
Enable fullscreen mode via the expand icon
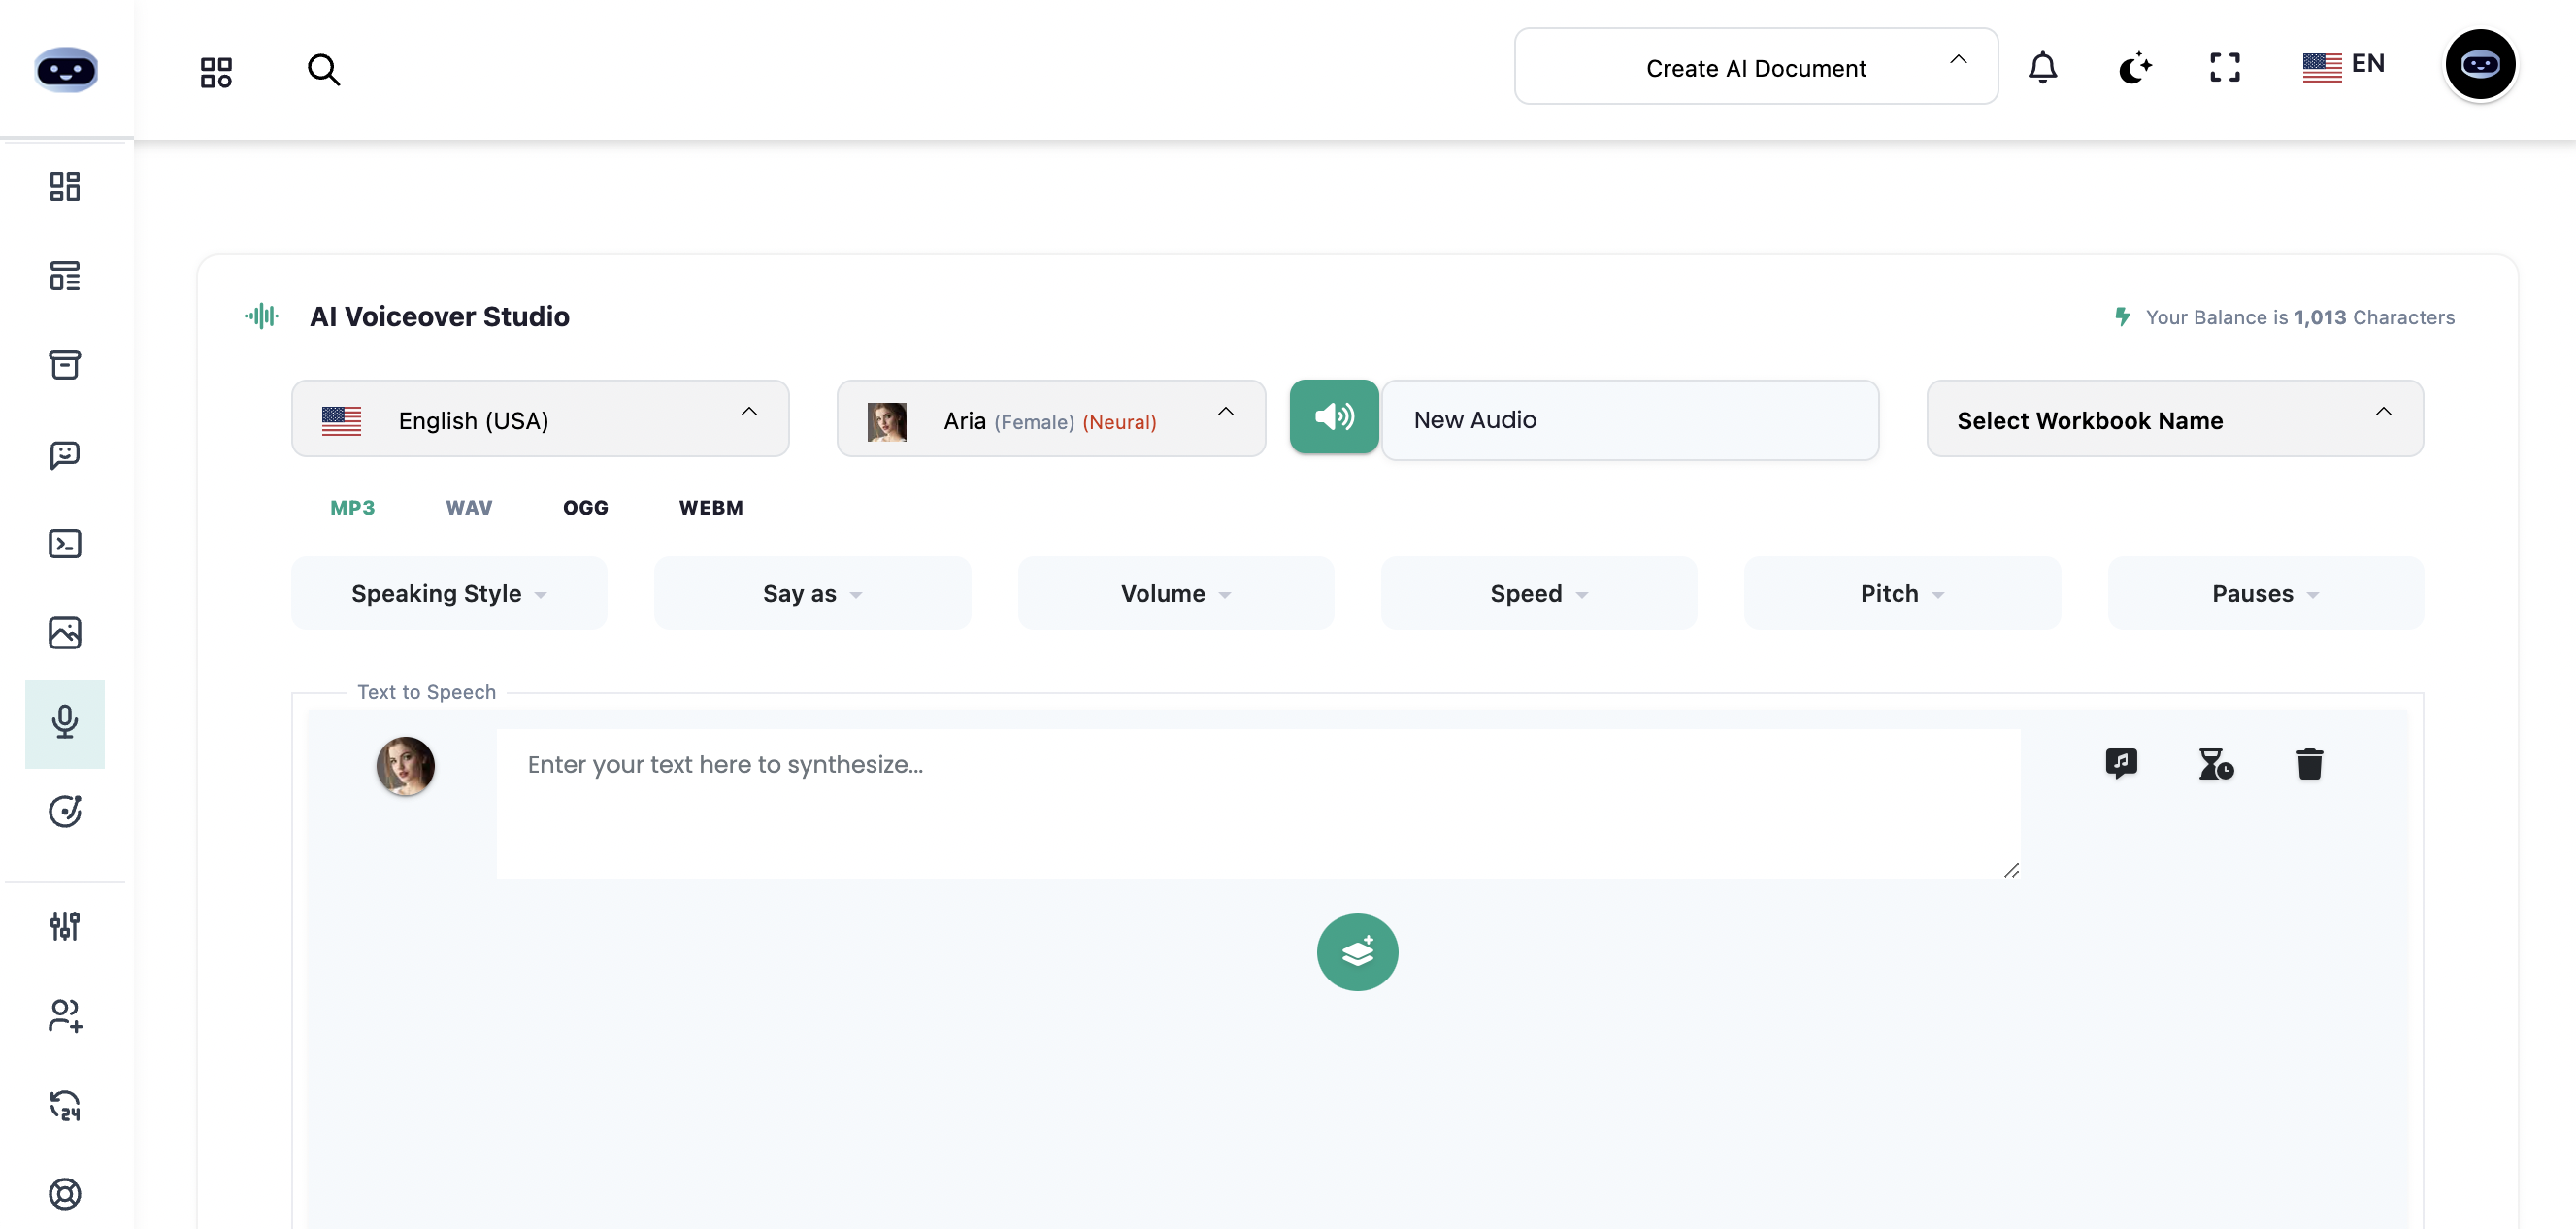[x=2224, y=67]
